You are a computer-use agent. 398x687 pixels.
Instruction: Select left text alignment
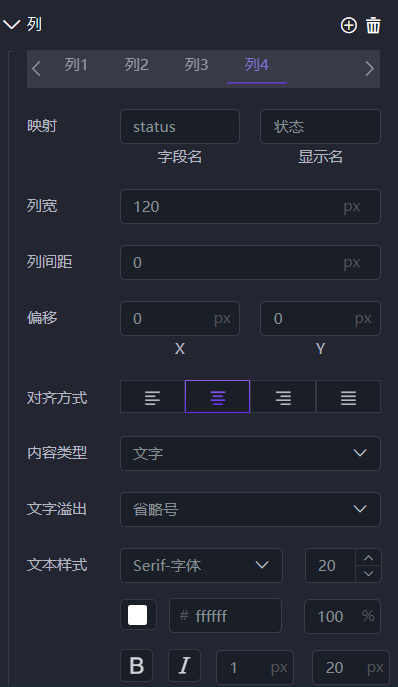(x=153, y=397)
